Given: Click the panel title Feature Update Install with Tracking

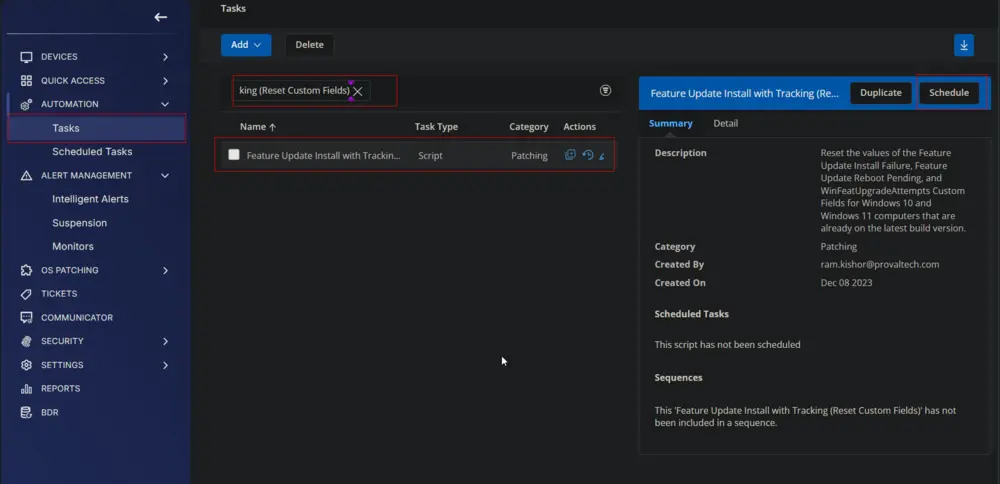Looking at the screenshot, I should 745,93.
